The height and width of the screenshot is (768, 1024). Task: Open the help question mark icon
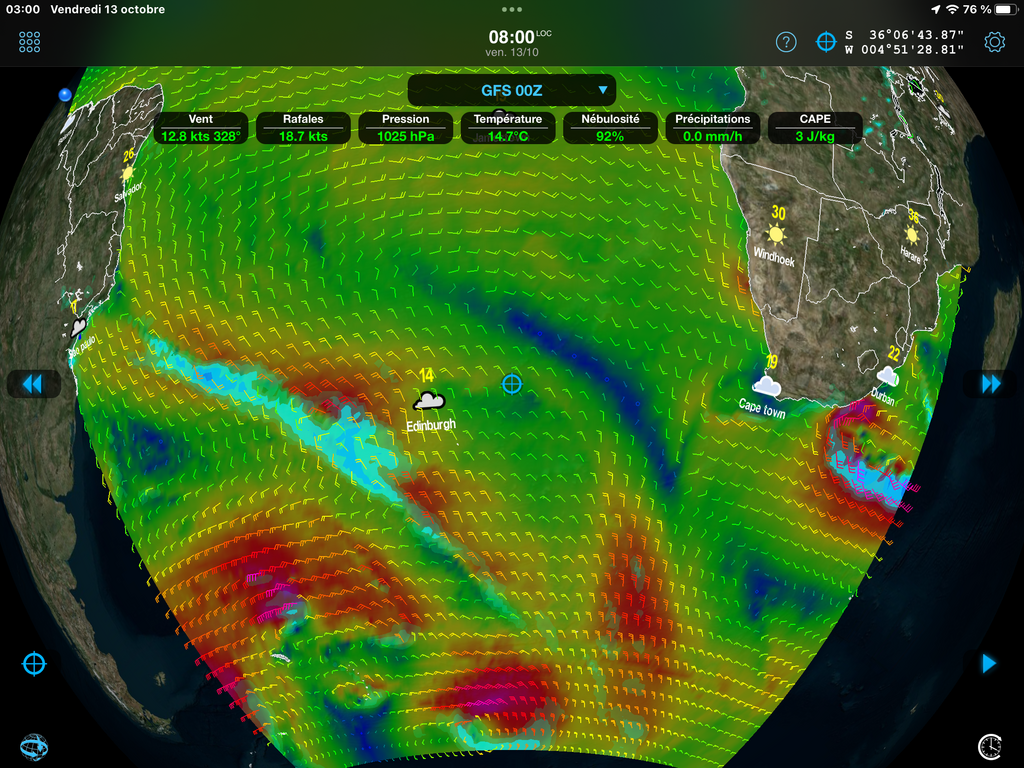point(786,42)
